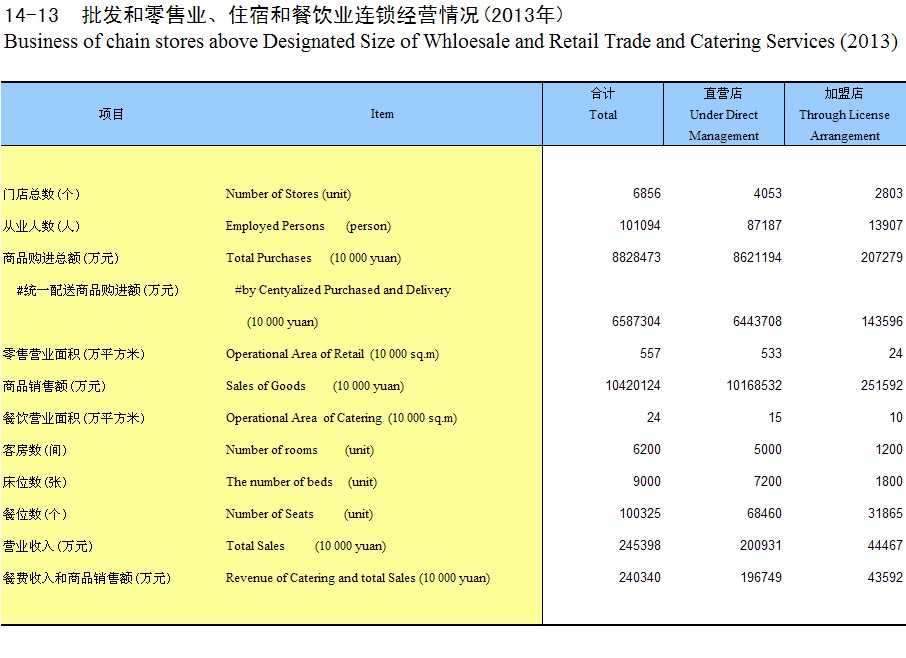Click the value 251592
906x658 pixels.
(881, 385)
